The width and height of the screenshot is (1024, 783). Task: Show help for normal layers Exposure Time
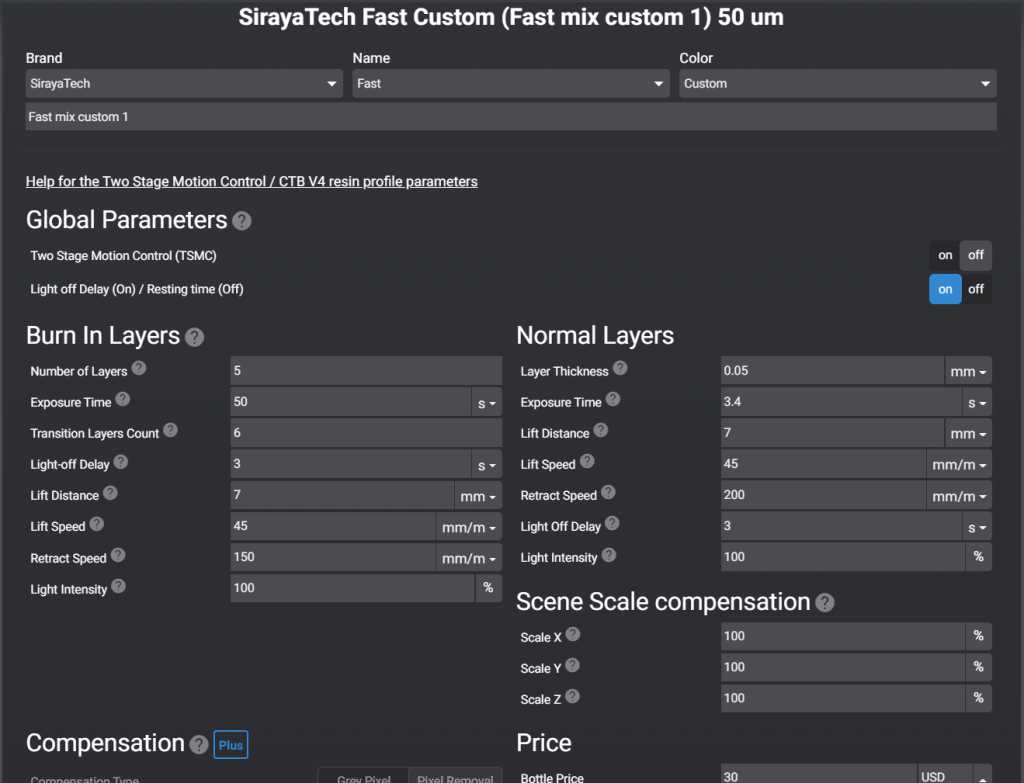click(613, 399)
